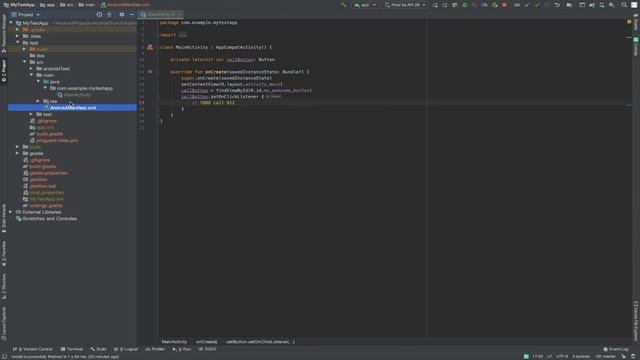Select the java folder in tree
The image size is (640, 360).
point(51,82)
